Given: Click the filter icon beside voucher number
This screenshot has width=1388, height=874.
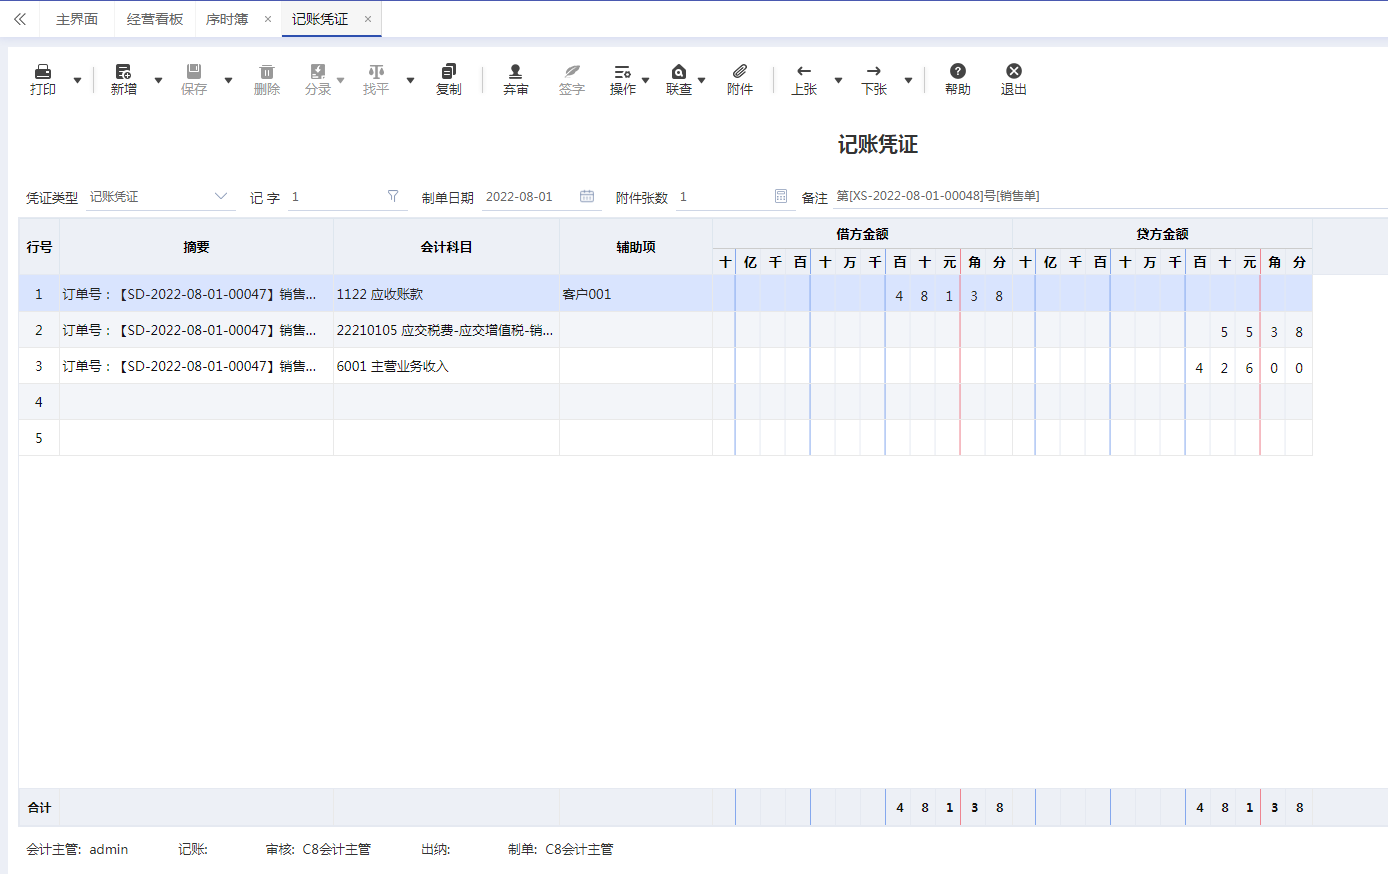Looking at the screenshot, I should 393,197.
